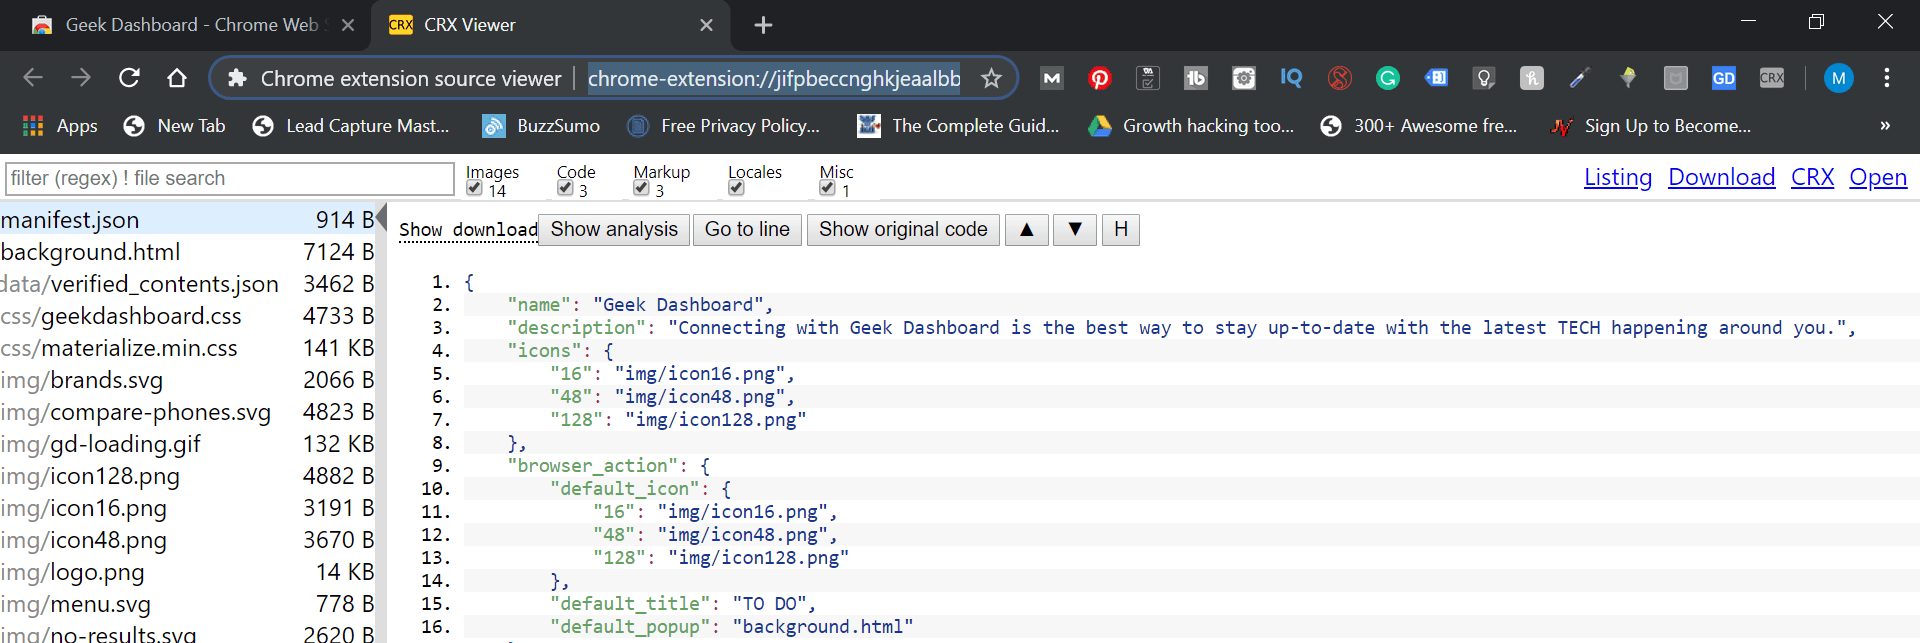Click Show original code button
1920x643 pixels.
pos(903,230)
